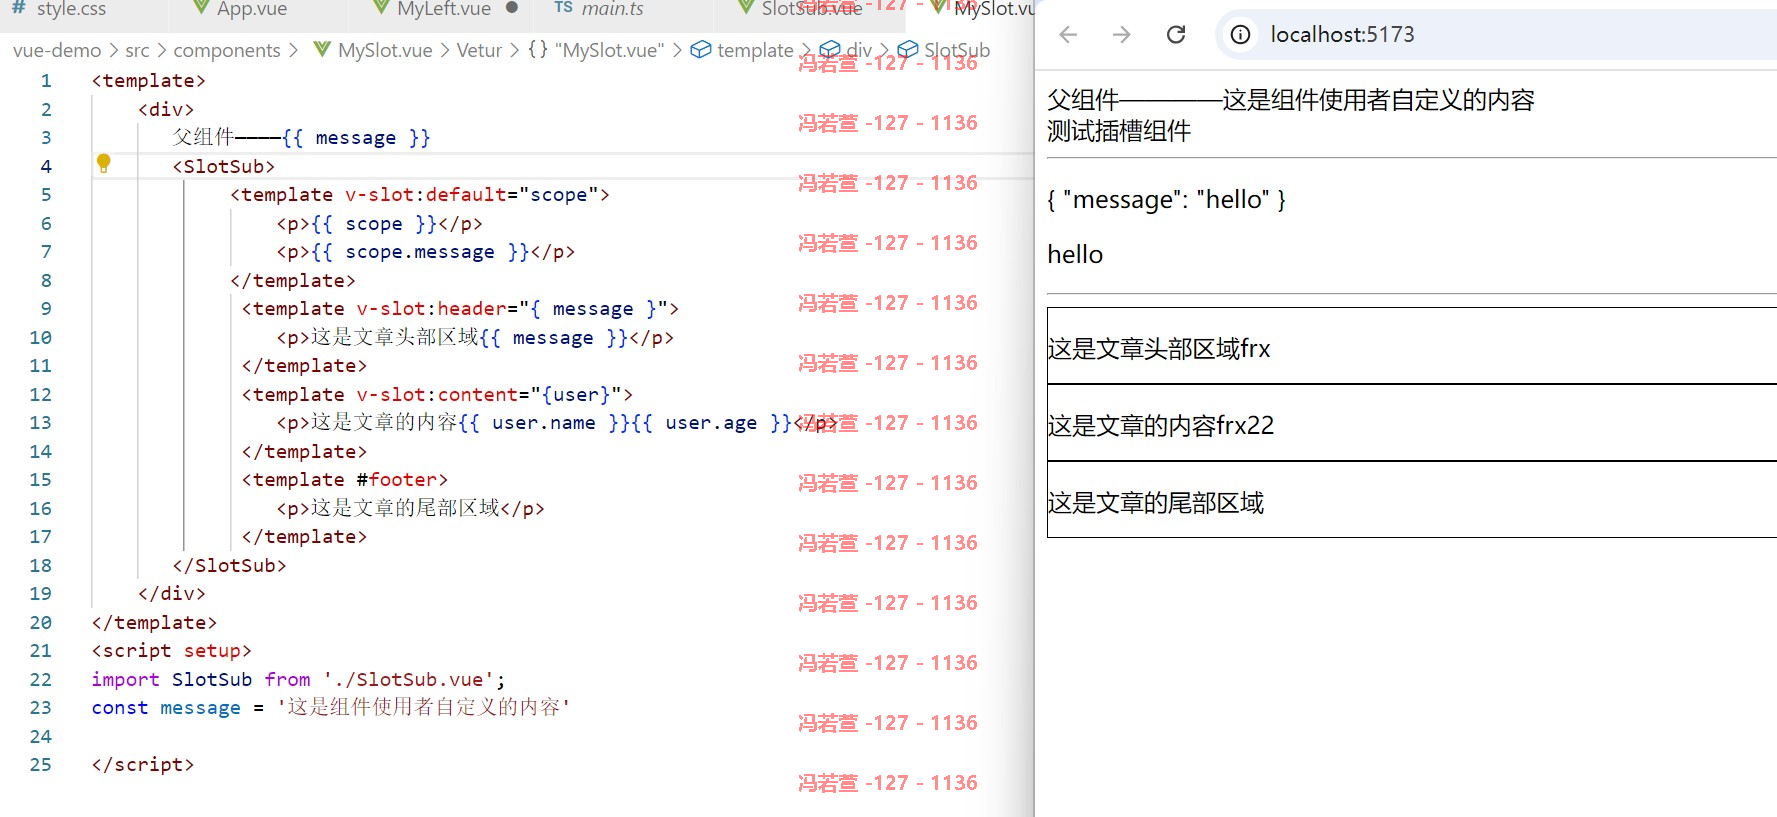Screen dimensions: 1777x817
Task: View site information icon in address bar
Action: (1240, 35)
